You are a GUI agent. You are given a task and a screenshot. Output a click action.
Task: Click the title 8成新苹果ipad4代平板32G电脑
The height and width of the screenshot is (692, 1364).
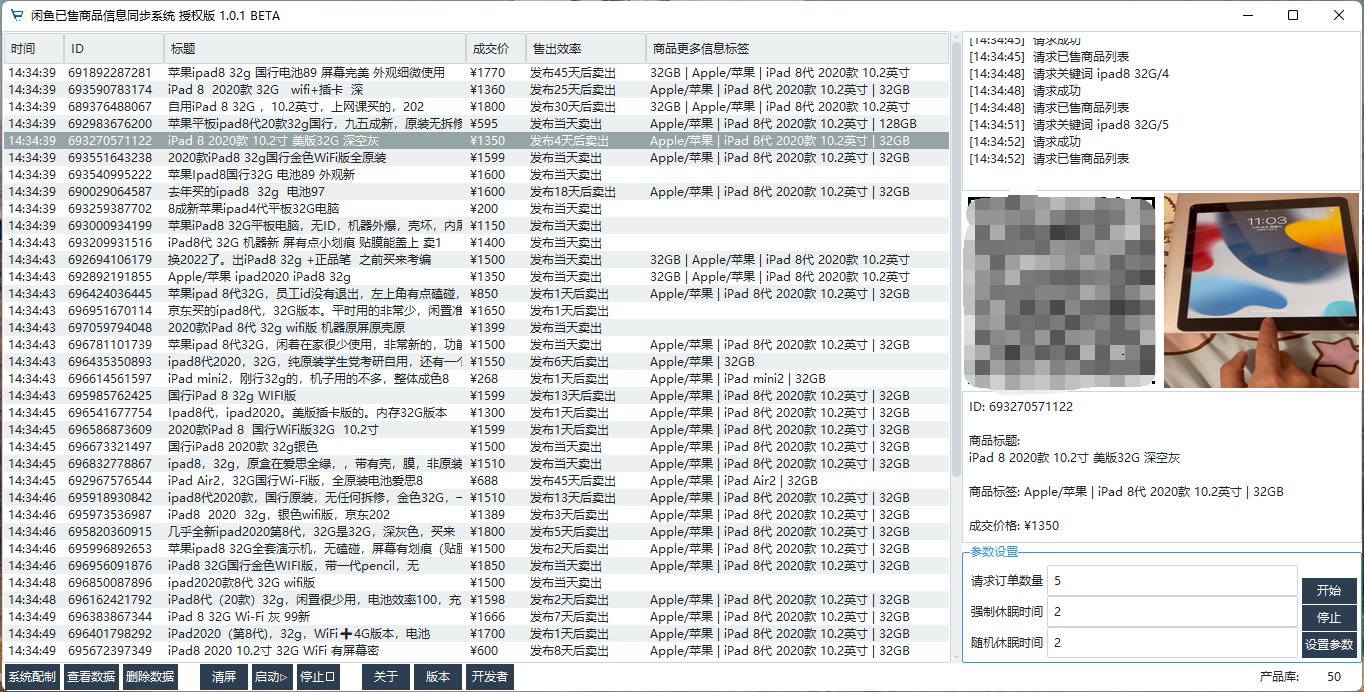(253, 208)
